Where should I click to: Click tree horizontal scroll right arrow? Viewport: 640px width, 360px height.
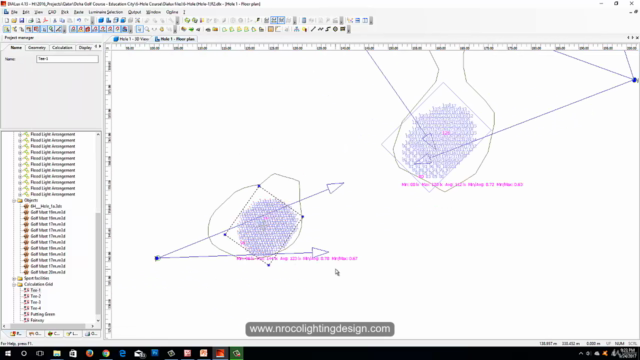click(x=93, y=326)
